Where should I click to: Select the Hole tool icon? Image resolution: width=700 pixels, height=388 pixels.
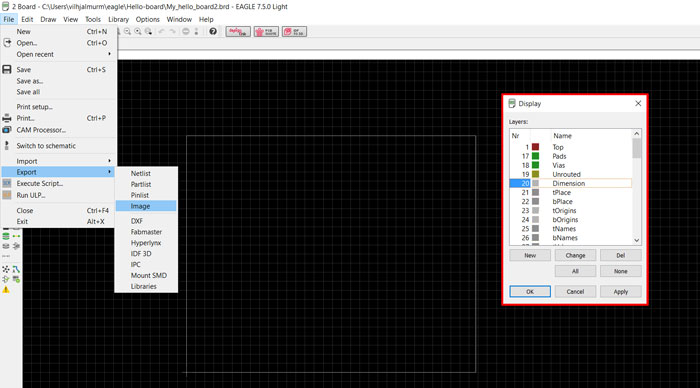[x=6, y=246]
